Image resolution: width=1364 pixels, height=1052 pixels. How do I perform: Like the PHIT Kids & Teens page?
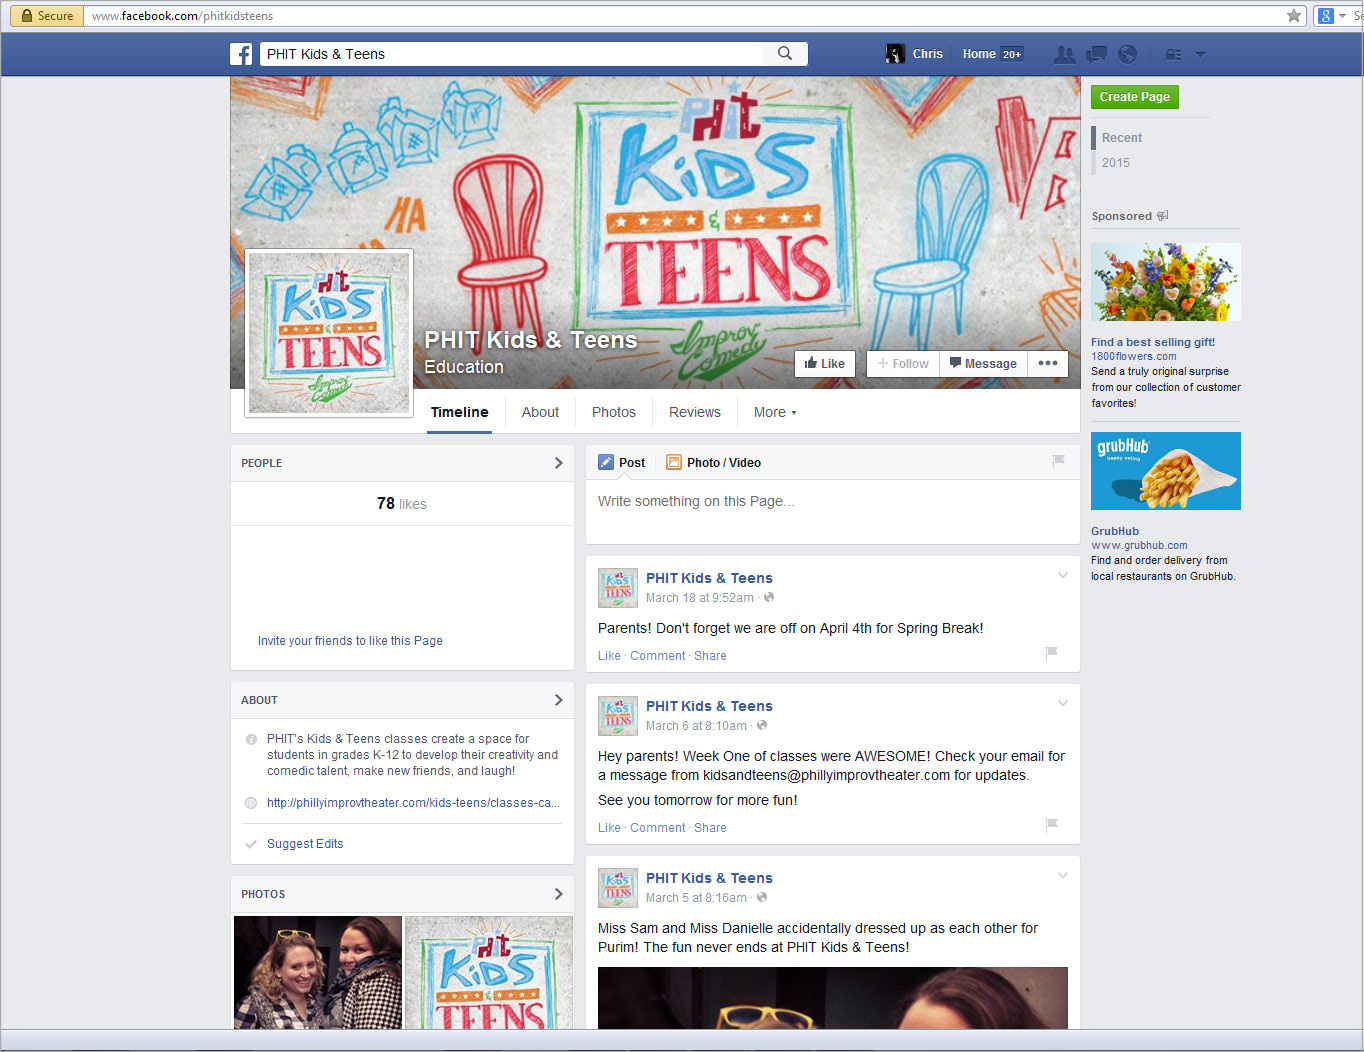pyautogui.click(x=825, y=363)
